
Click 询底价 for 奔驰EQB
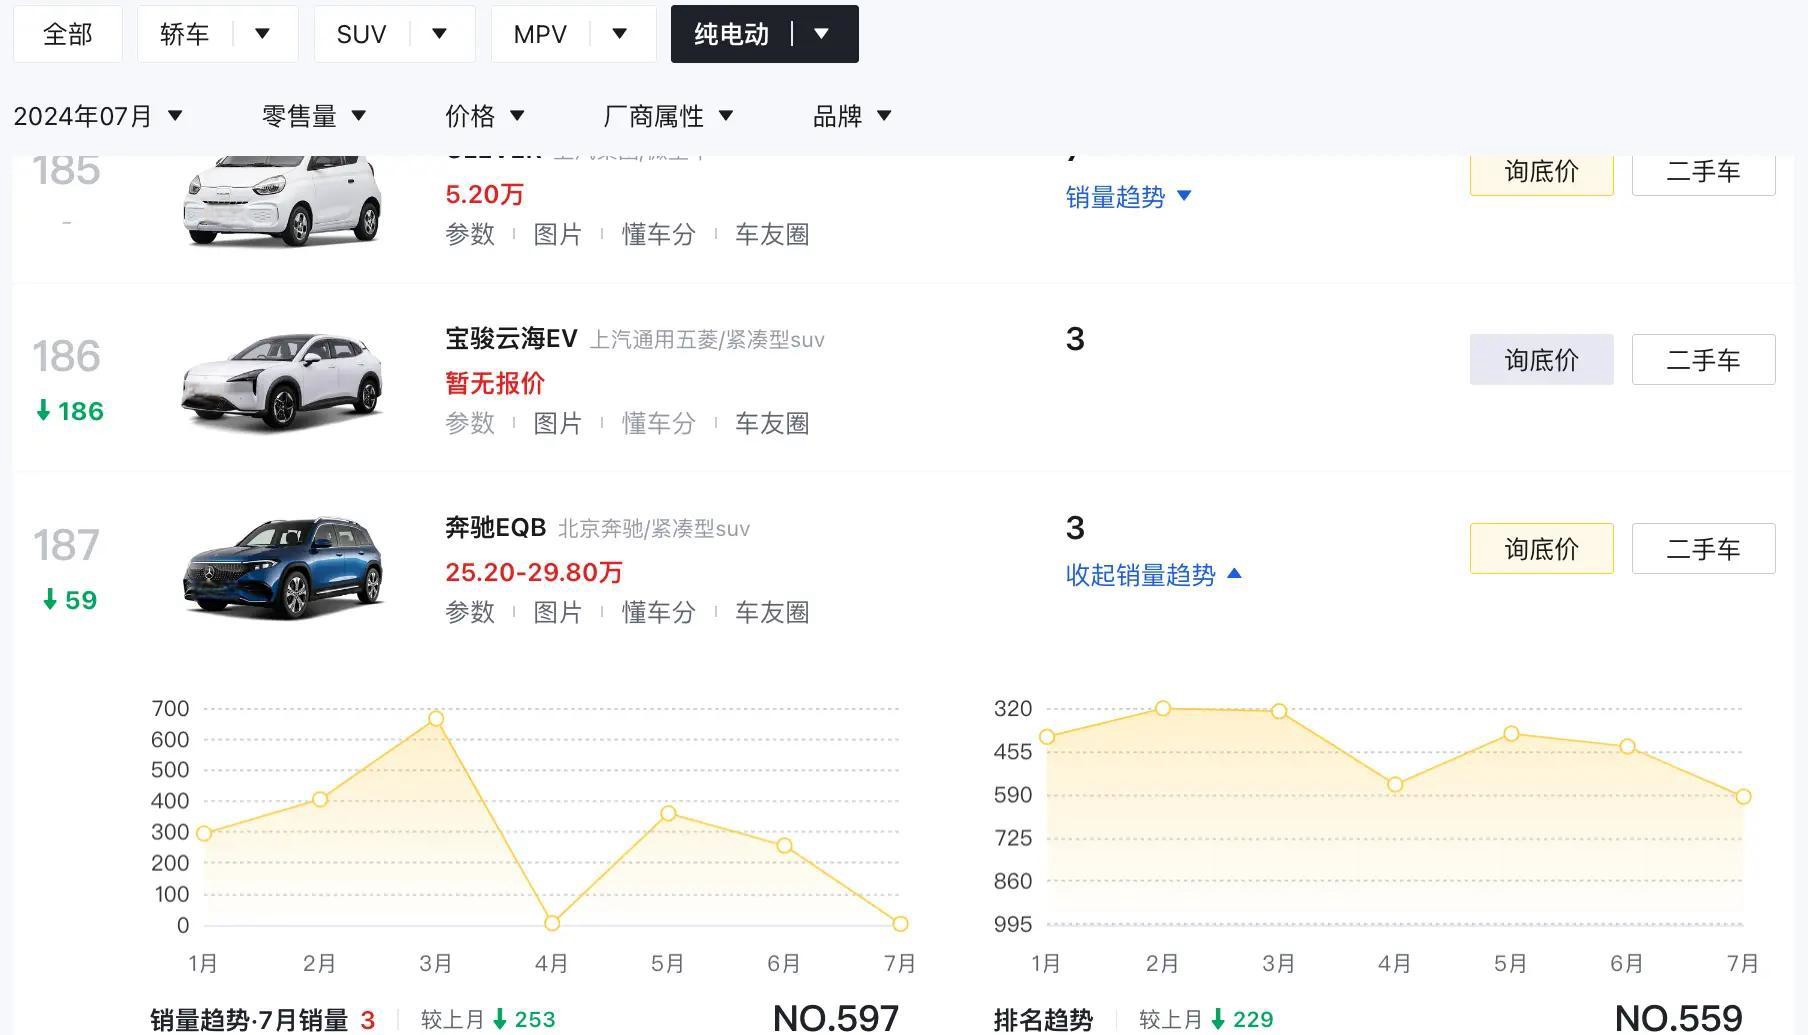click(x=1541, y=548)
